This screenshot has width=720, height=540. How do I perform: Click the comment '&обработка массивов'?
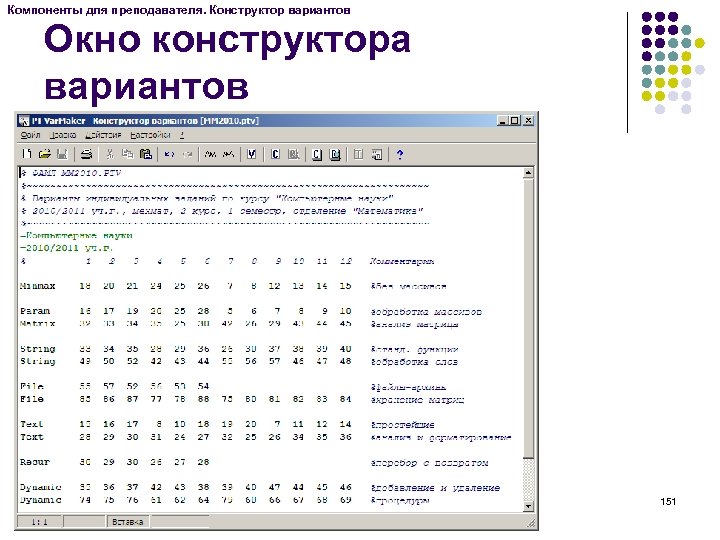426,312
